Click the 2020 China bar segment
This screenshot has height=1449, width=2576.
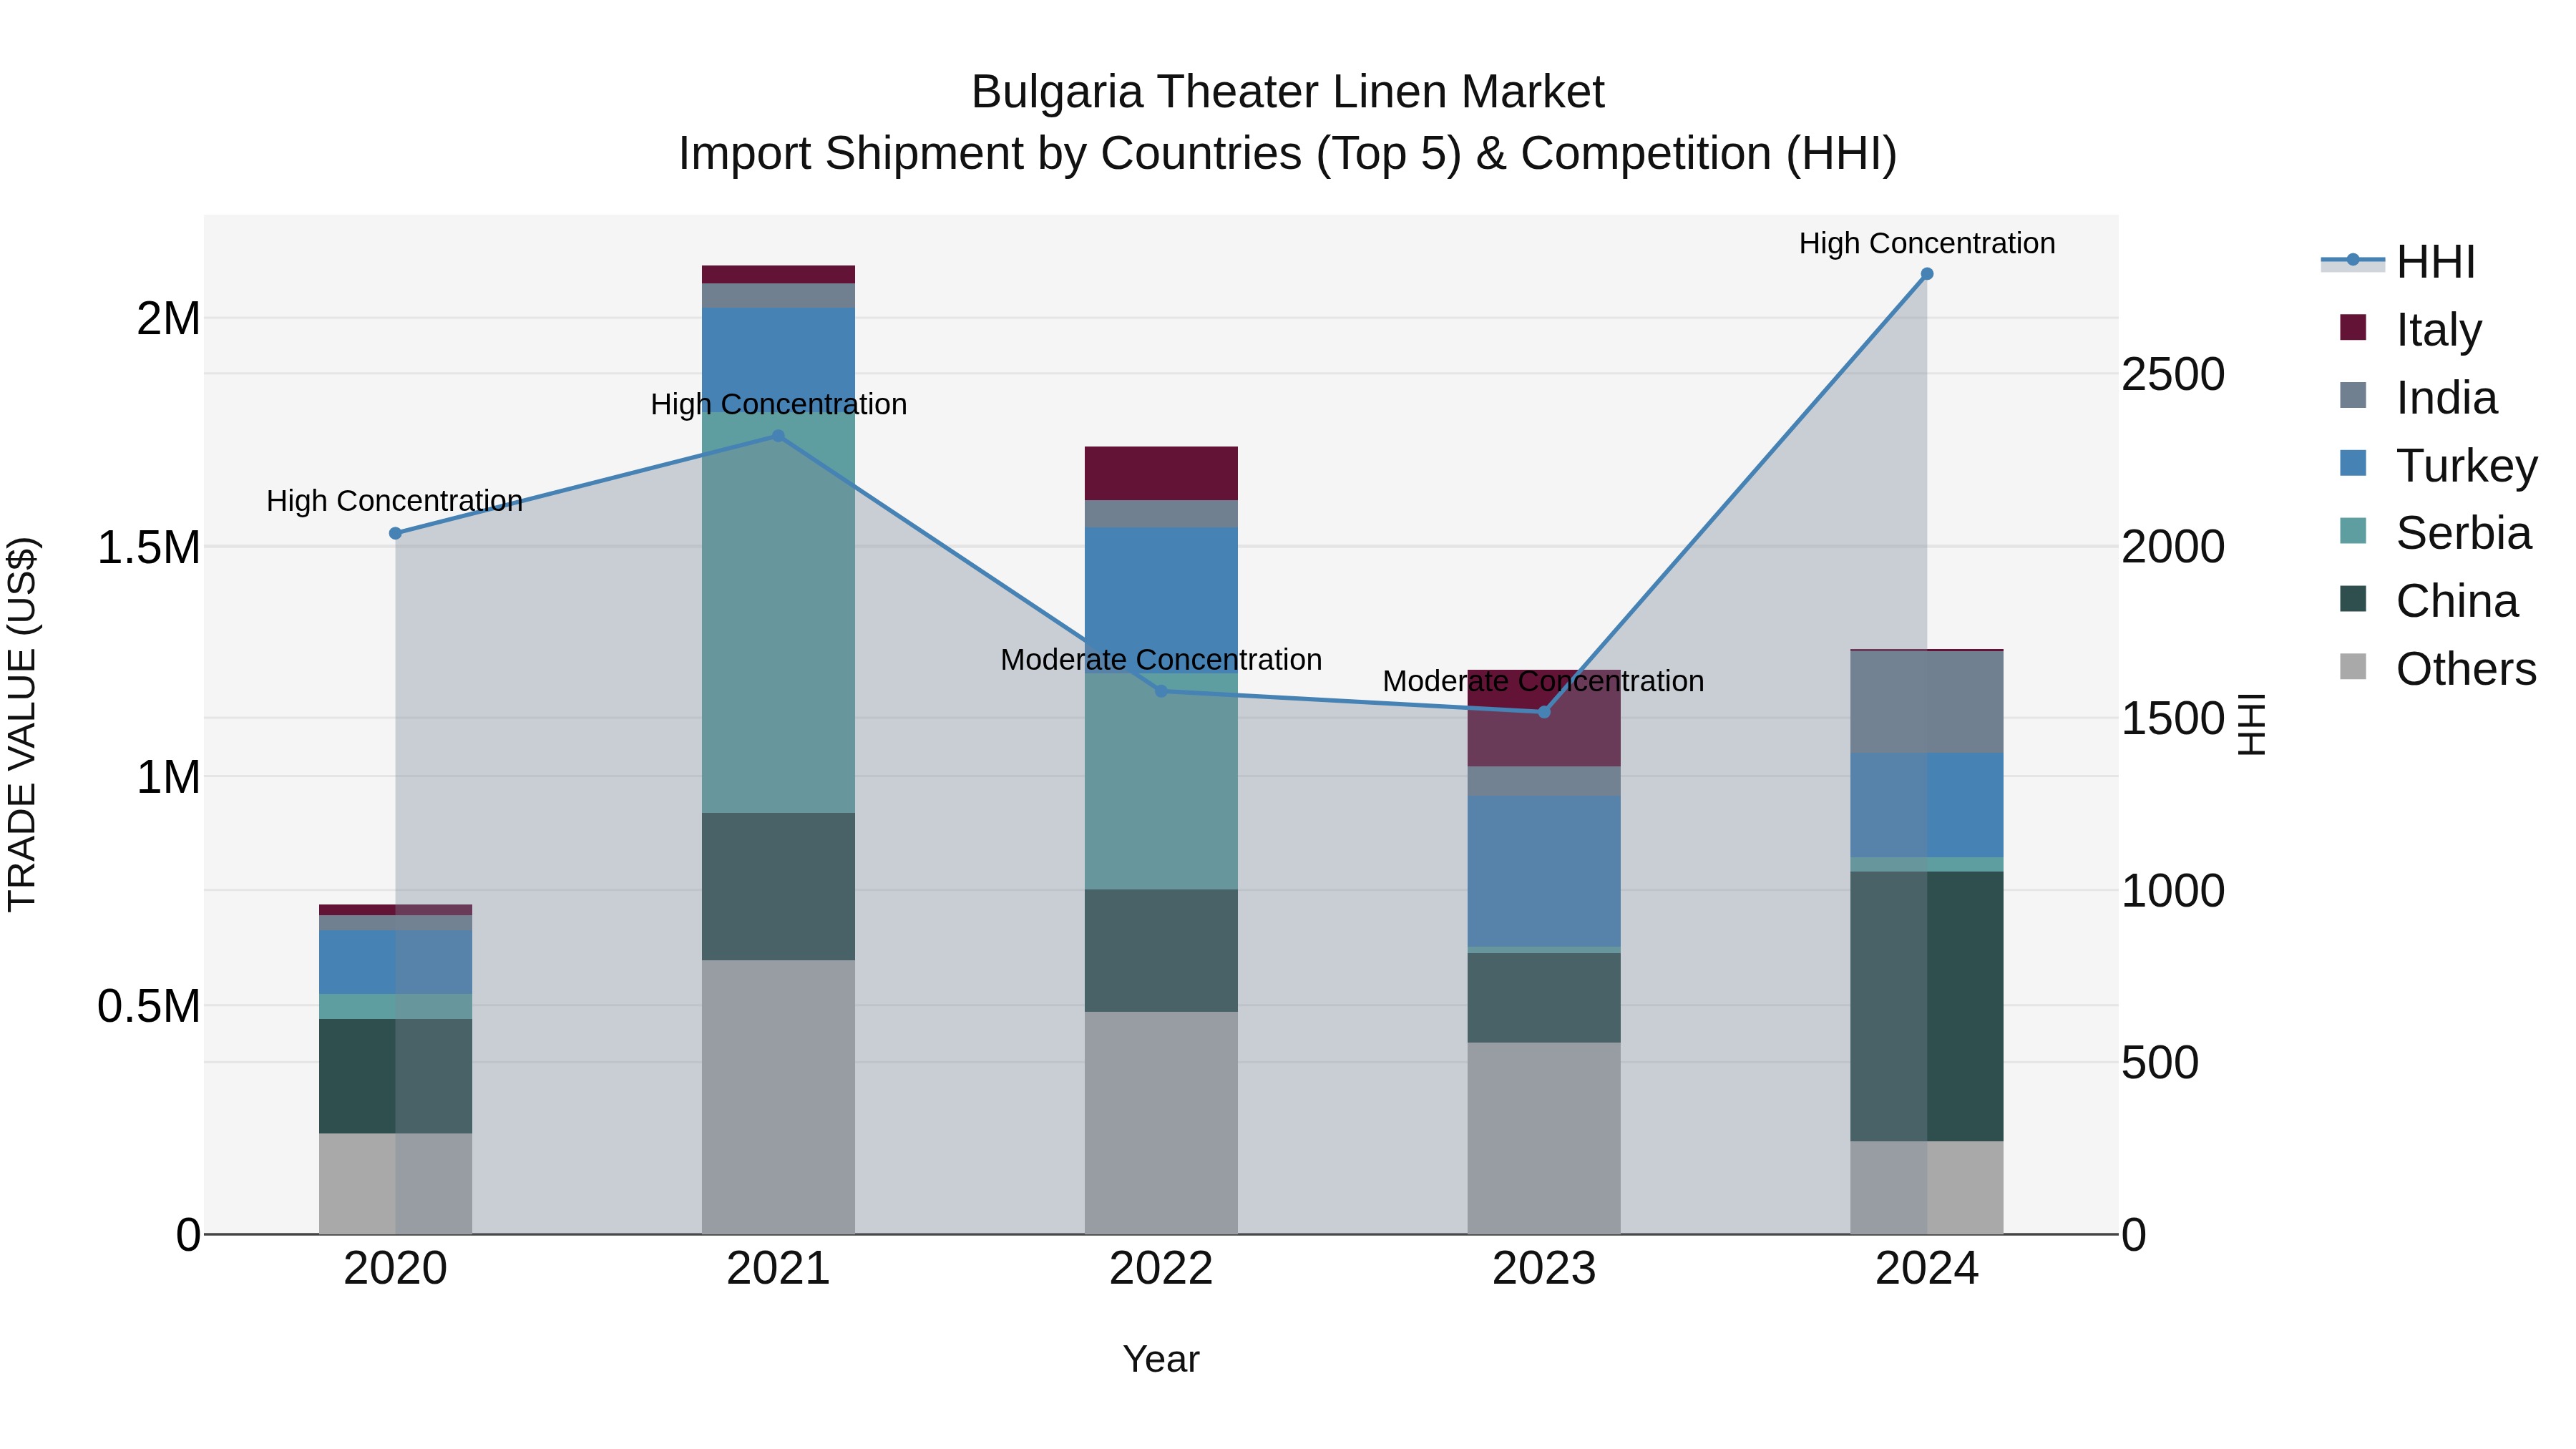(395, 1076)
